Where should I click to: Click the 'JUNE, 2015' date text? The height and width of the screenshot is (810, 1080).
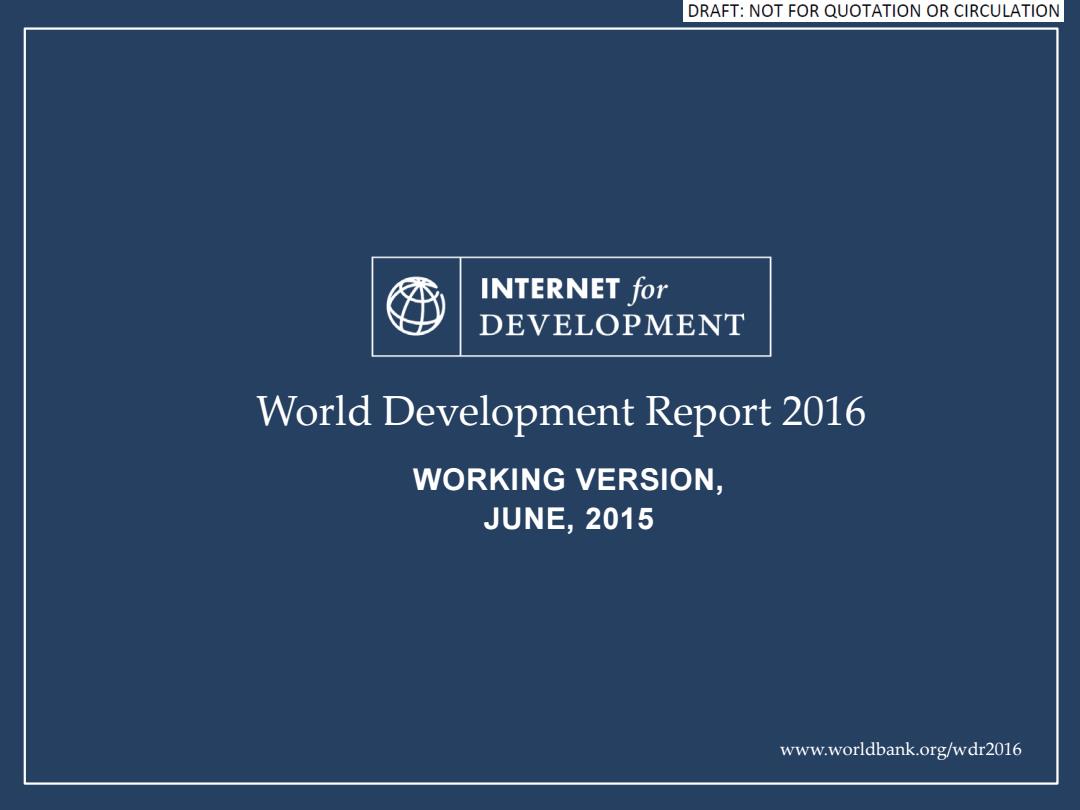[x=568, y=519]
